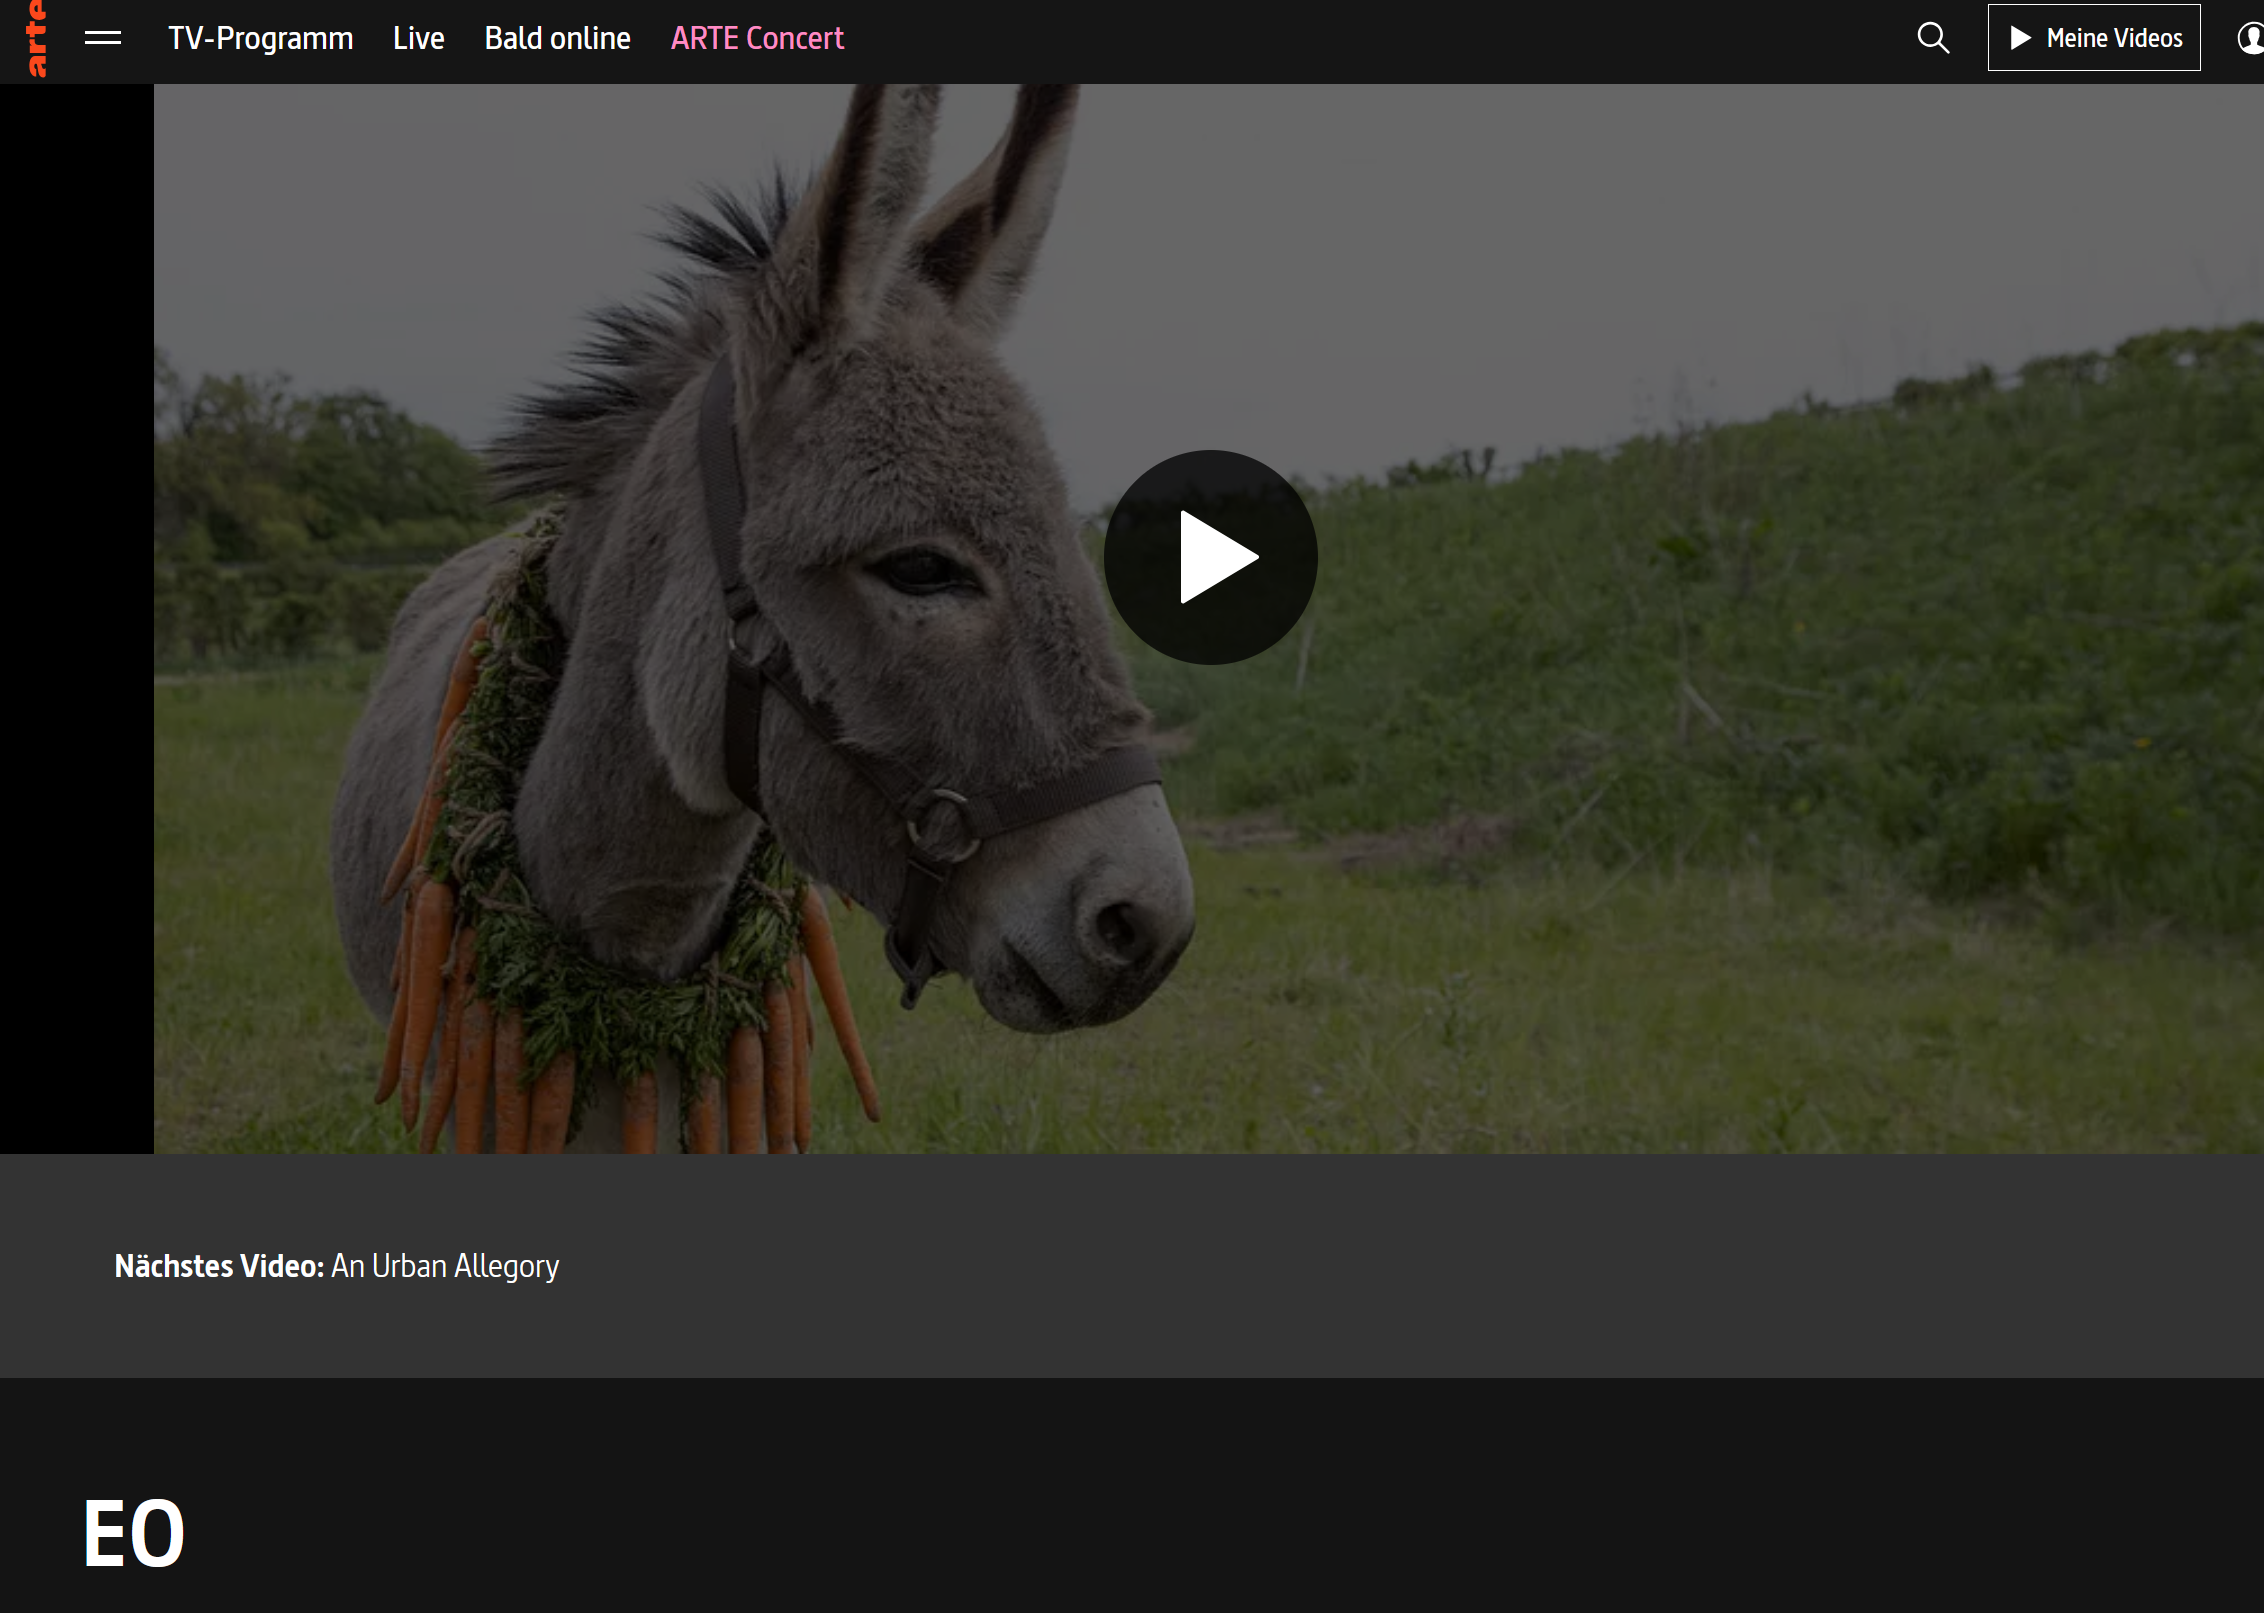Viewport: 2264px width, 1613px height.
Task: Click the Nächstes Video label
Action: [219, 1266]
